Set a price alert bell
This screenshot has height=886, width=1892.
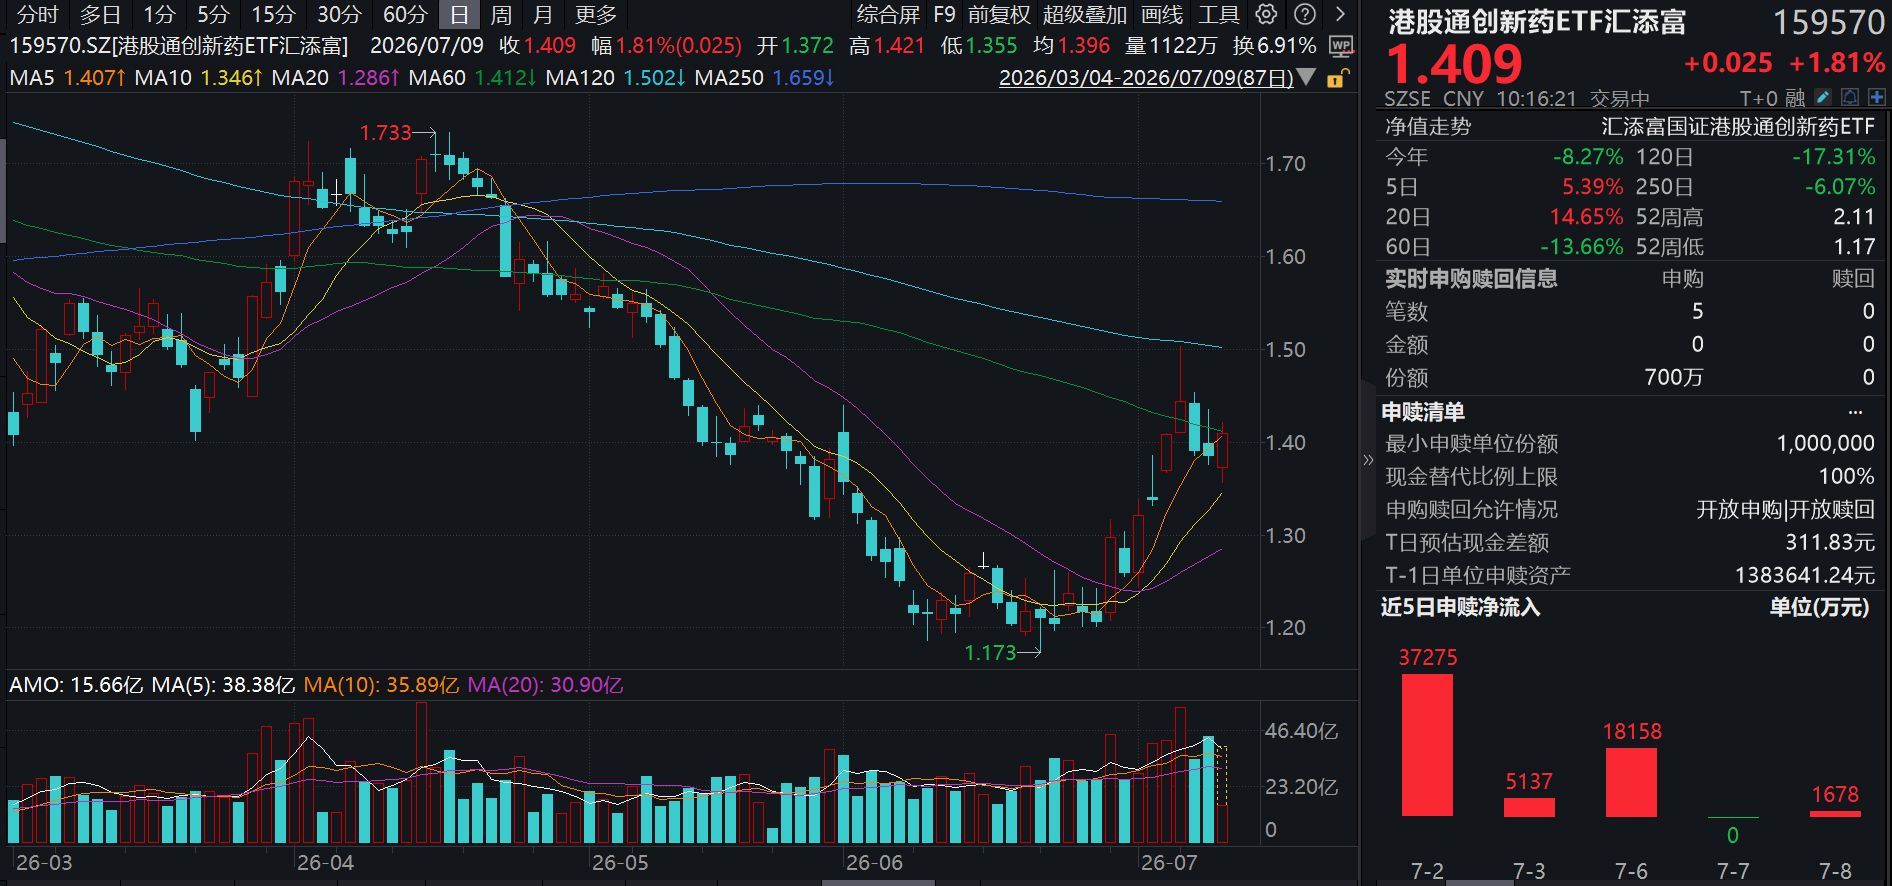1850,97
